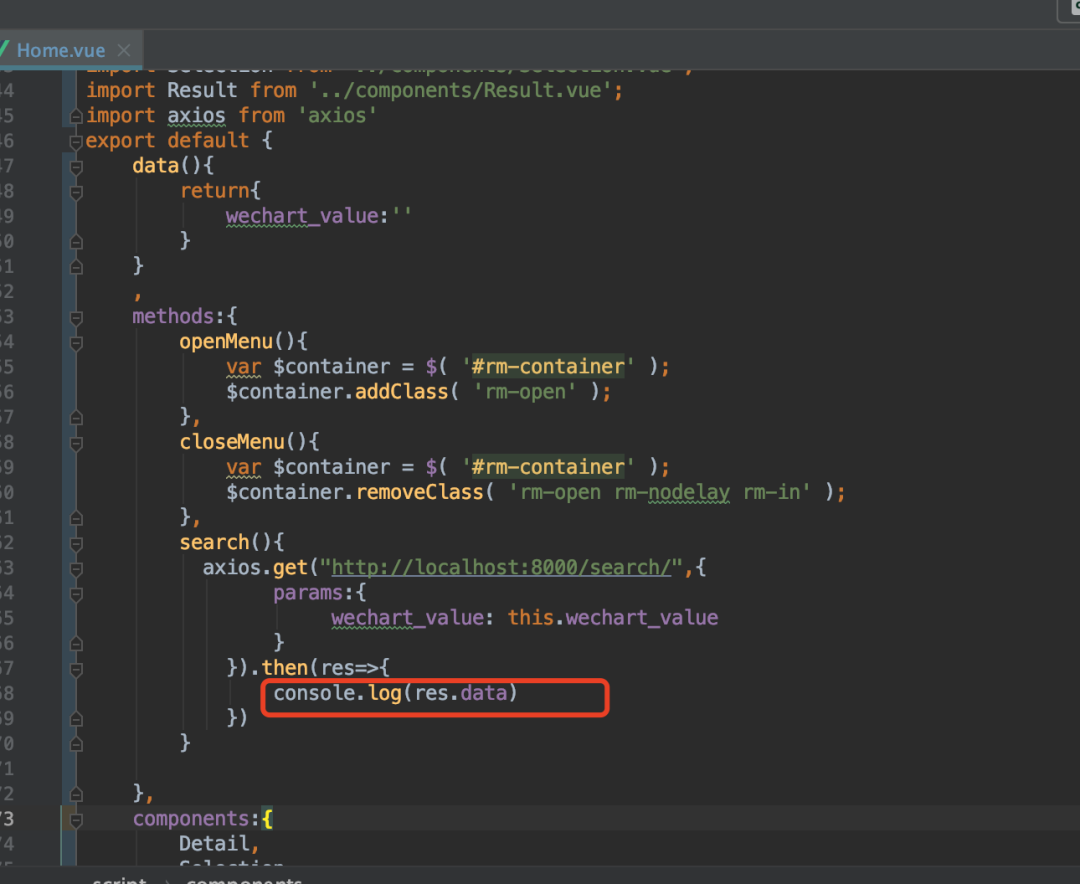The image size is (1080, 884).
Task: Click fold end marker on }) line
Action: [x=76, y=719]
